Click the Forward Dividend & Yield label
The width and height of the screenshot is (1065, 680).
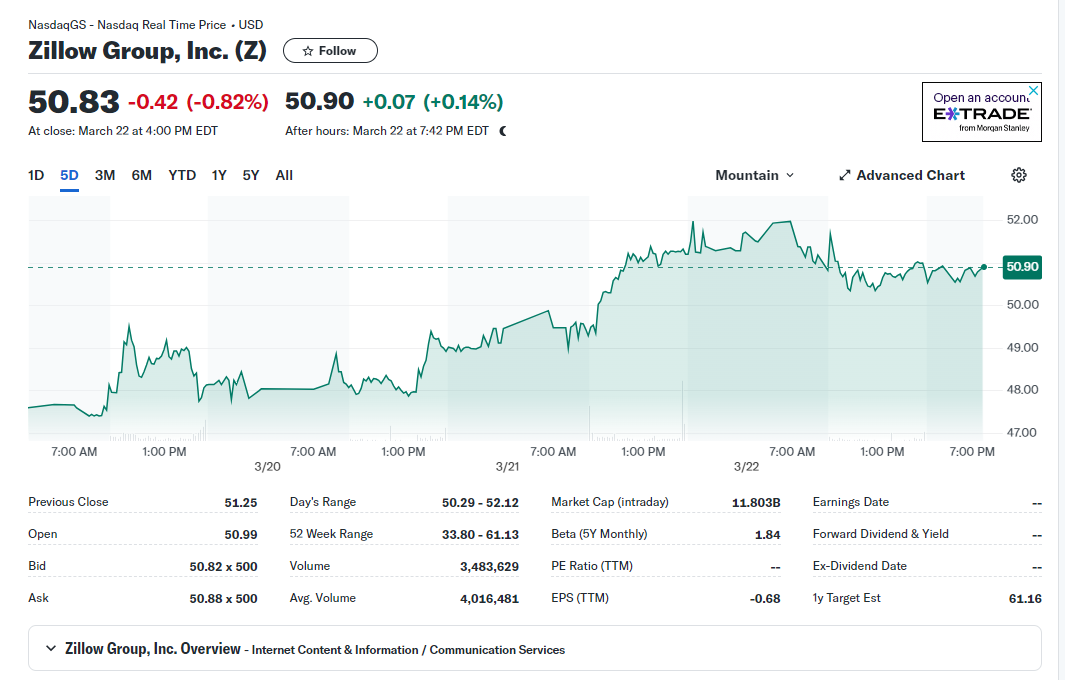pos(880,534)
